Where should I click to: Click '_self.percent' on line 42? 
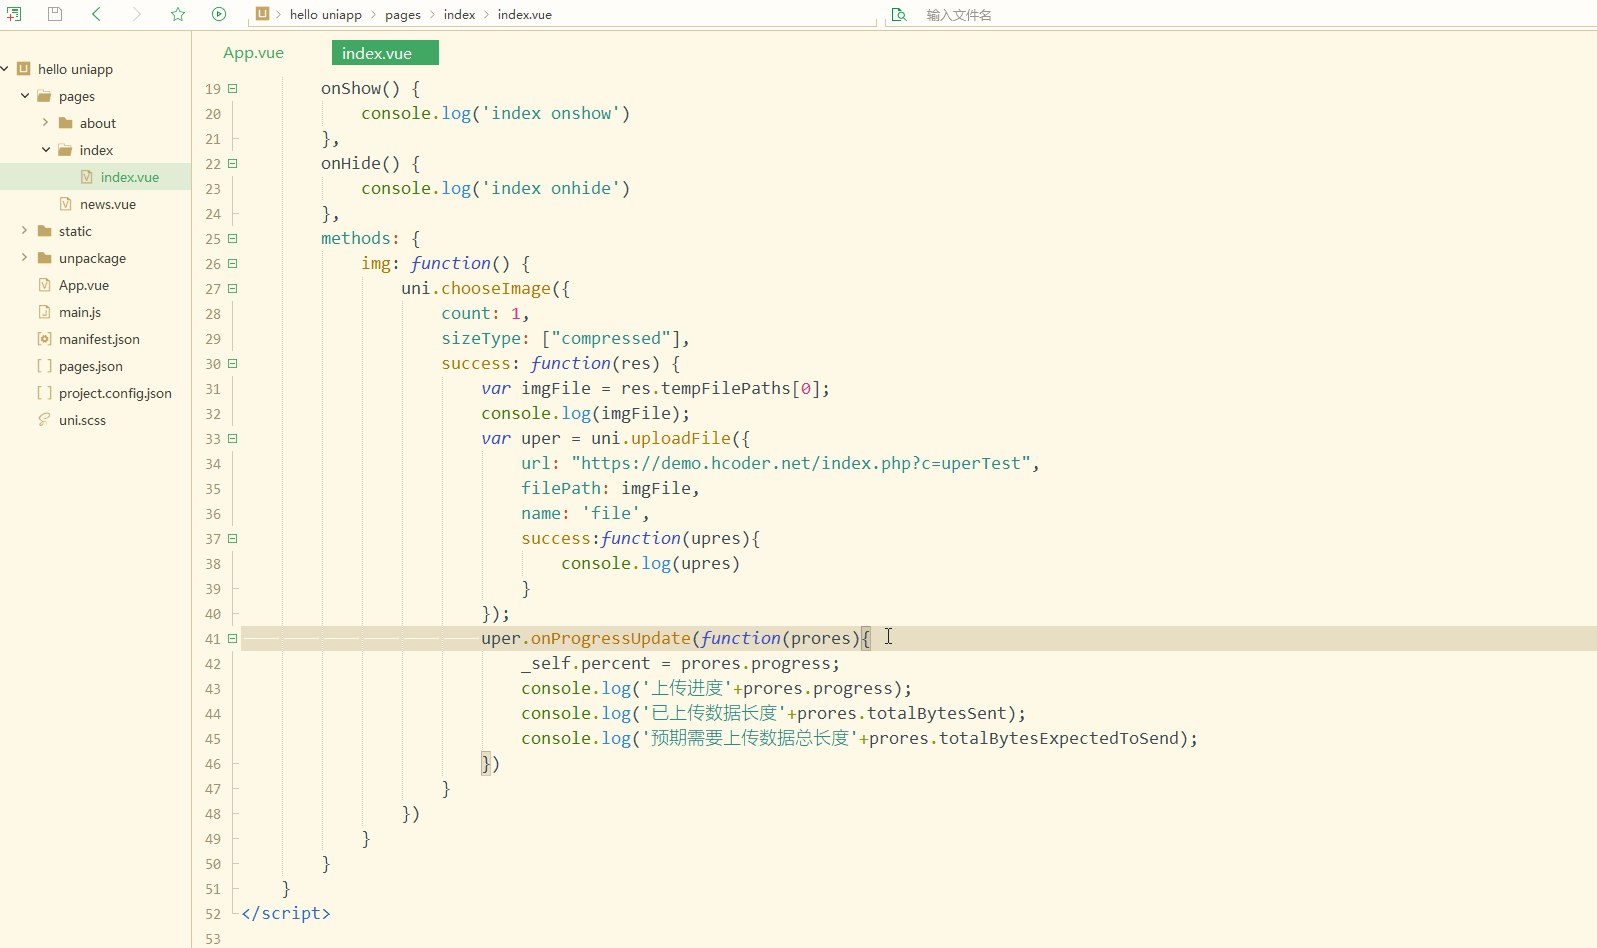[x=585, y=663]
